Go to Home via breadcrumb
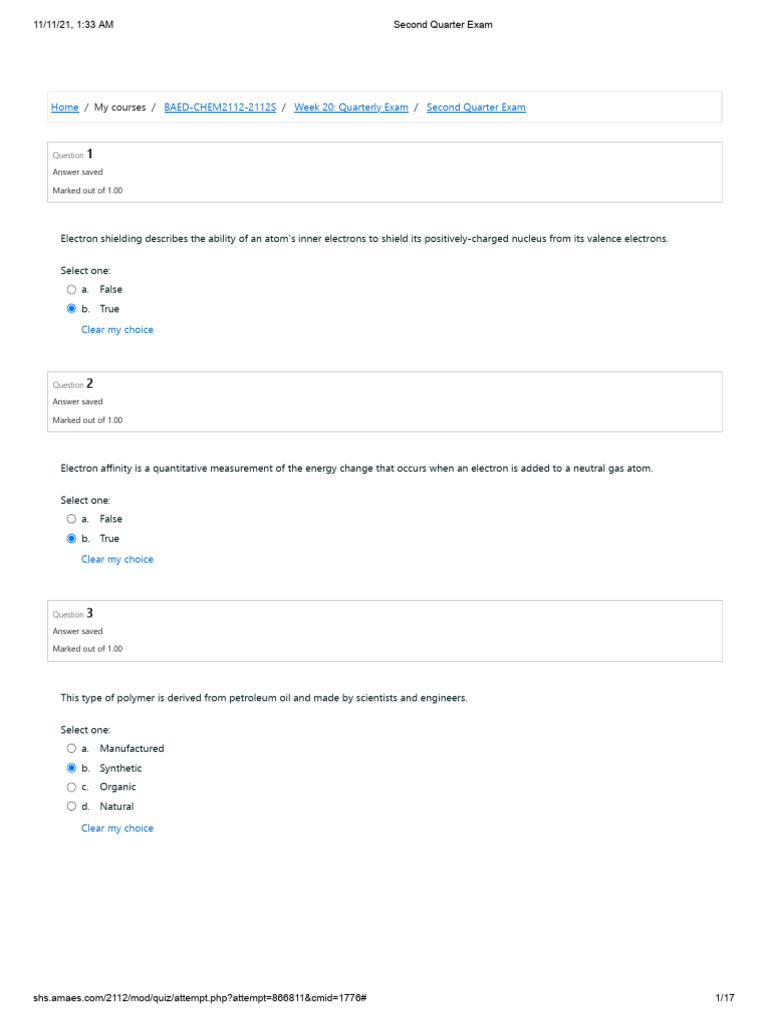Screen dimensions: 768x1024 click(x=65, y=107)
